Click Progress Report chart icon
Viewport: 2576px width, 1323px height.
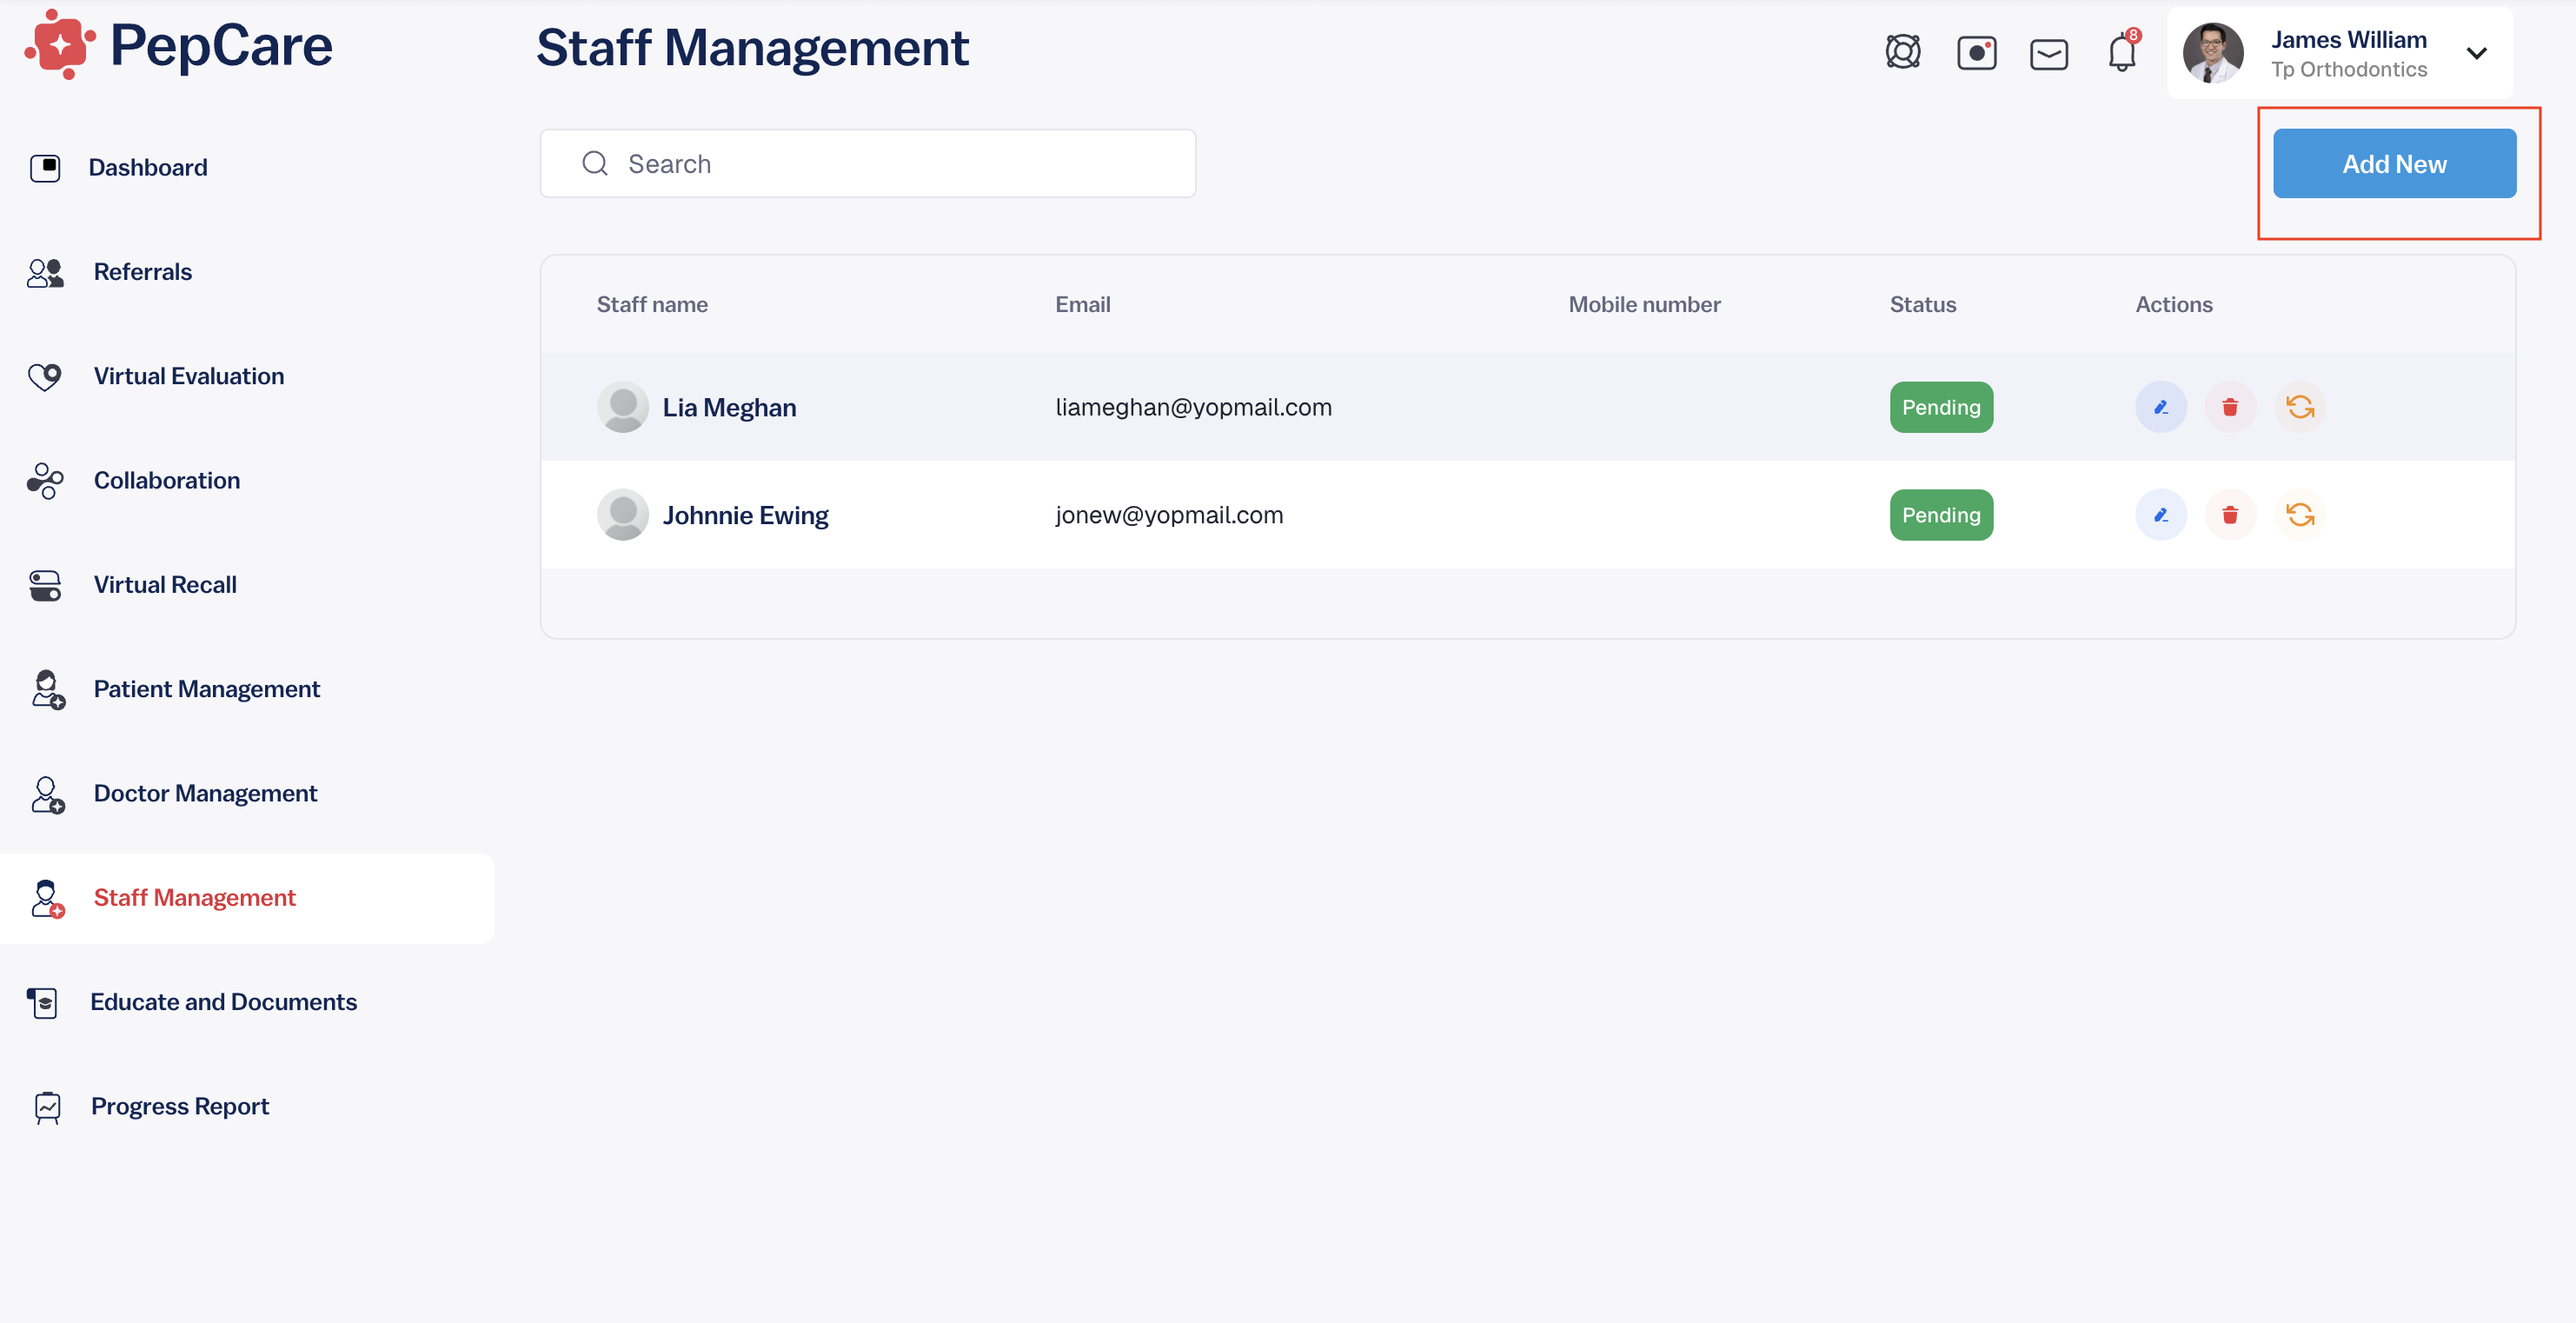click(x=47, y=1107)
